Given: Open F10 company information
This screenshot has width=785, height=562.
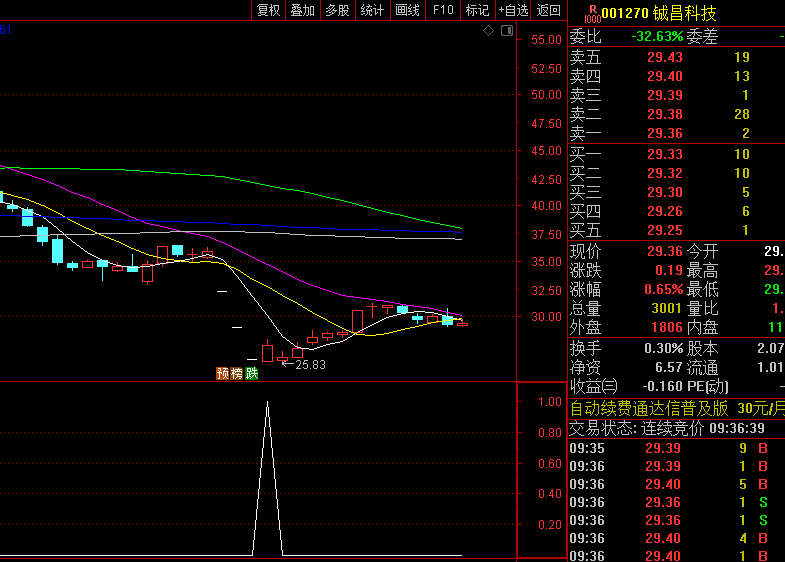Looking at the screenshot, I should (442, 10).
